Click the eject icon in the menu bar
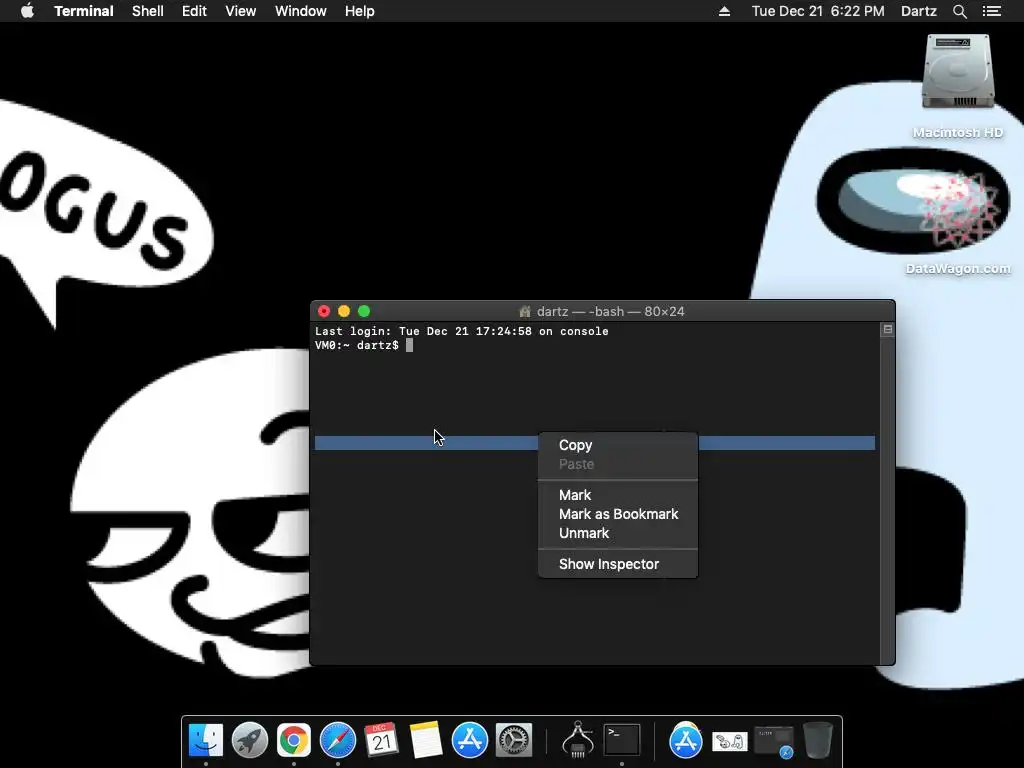The height and width of the screenshot is (768, 1024). tap(724, 11)
